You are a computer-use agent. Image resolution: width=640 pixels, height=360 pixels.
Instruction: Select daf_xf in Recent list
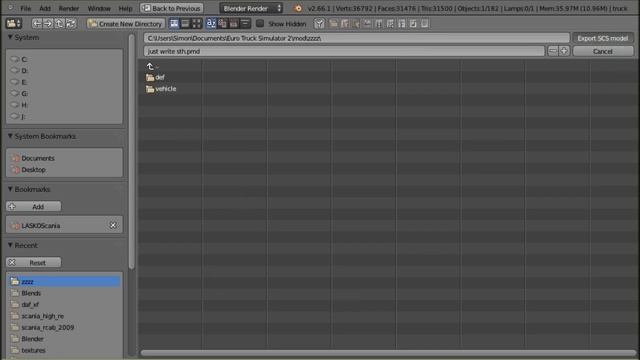pos(64,304)
